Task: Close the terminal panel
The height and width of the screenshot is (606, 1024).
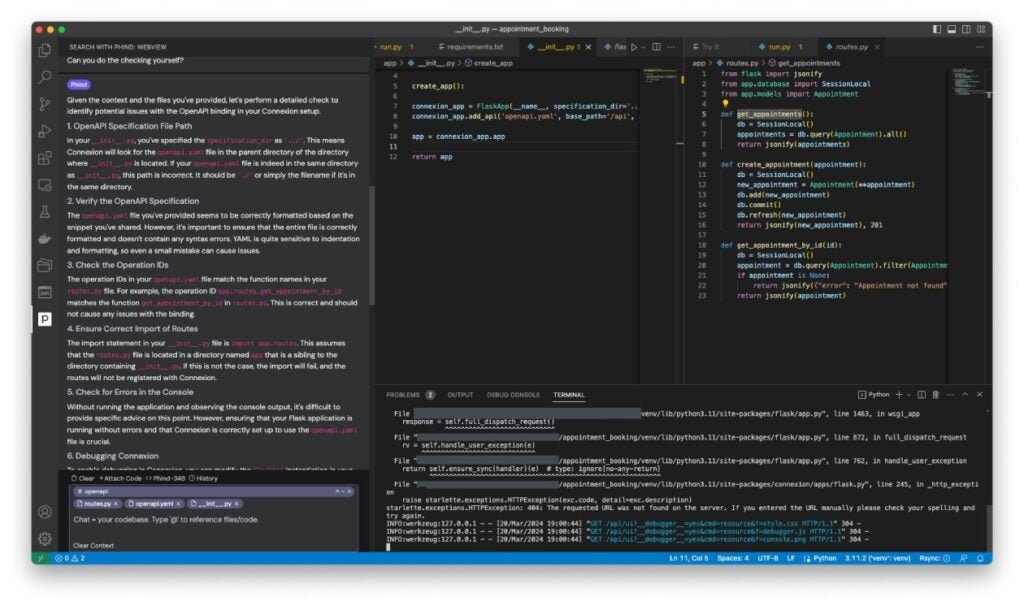Action: [979, 394]
